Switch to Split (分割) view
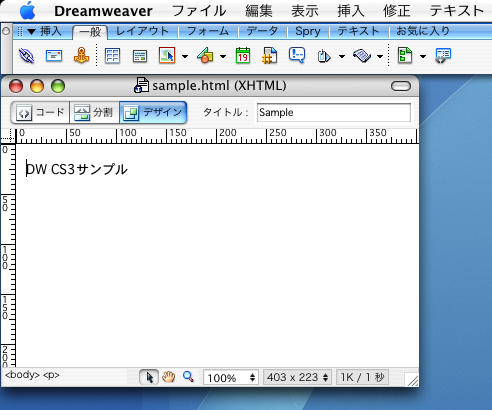Screen dimensions: 492x410 point(94,112)
